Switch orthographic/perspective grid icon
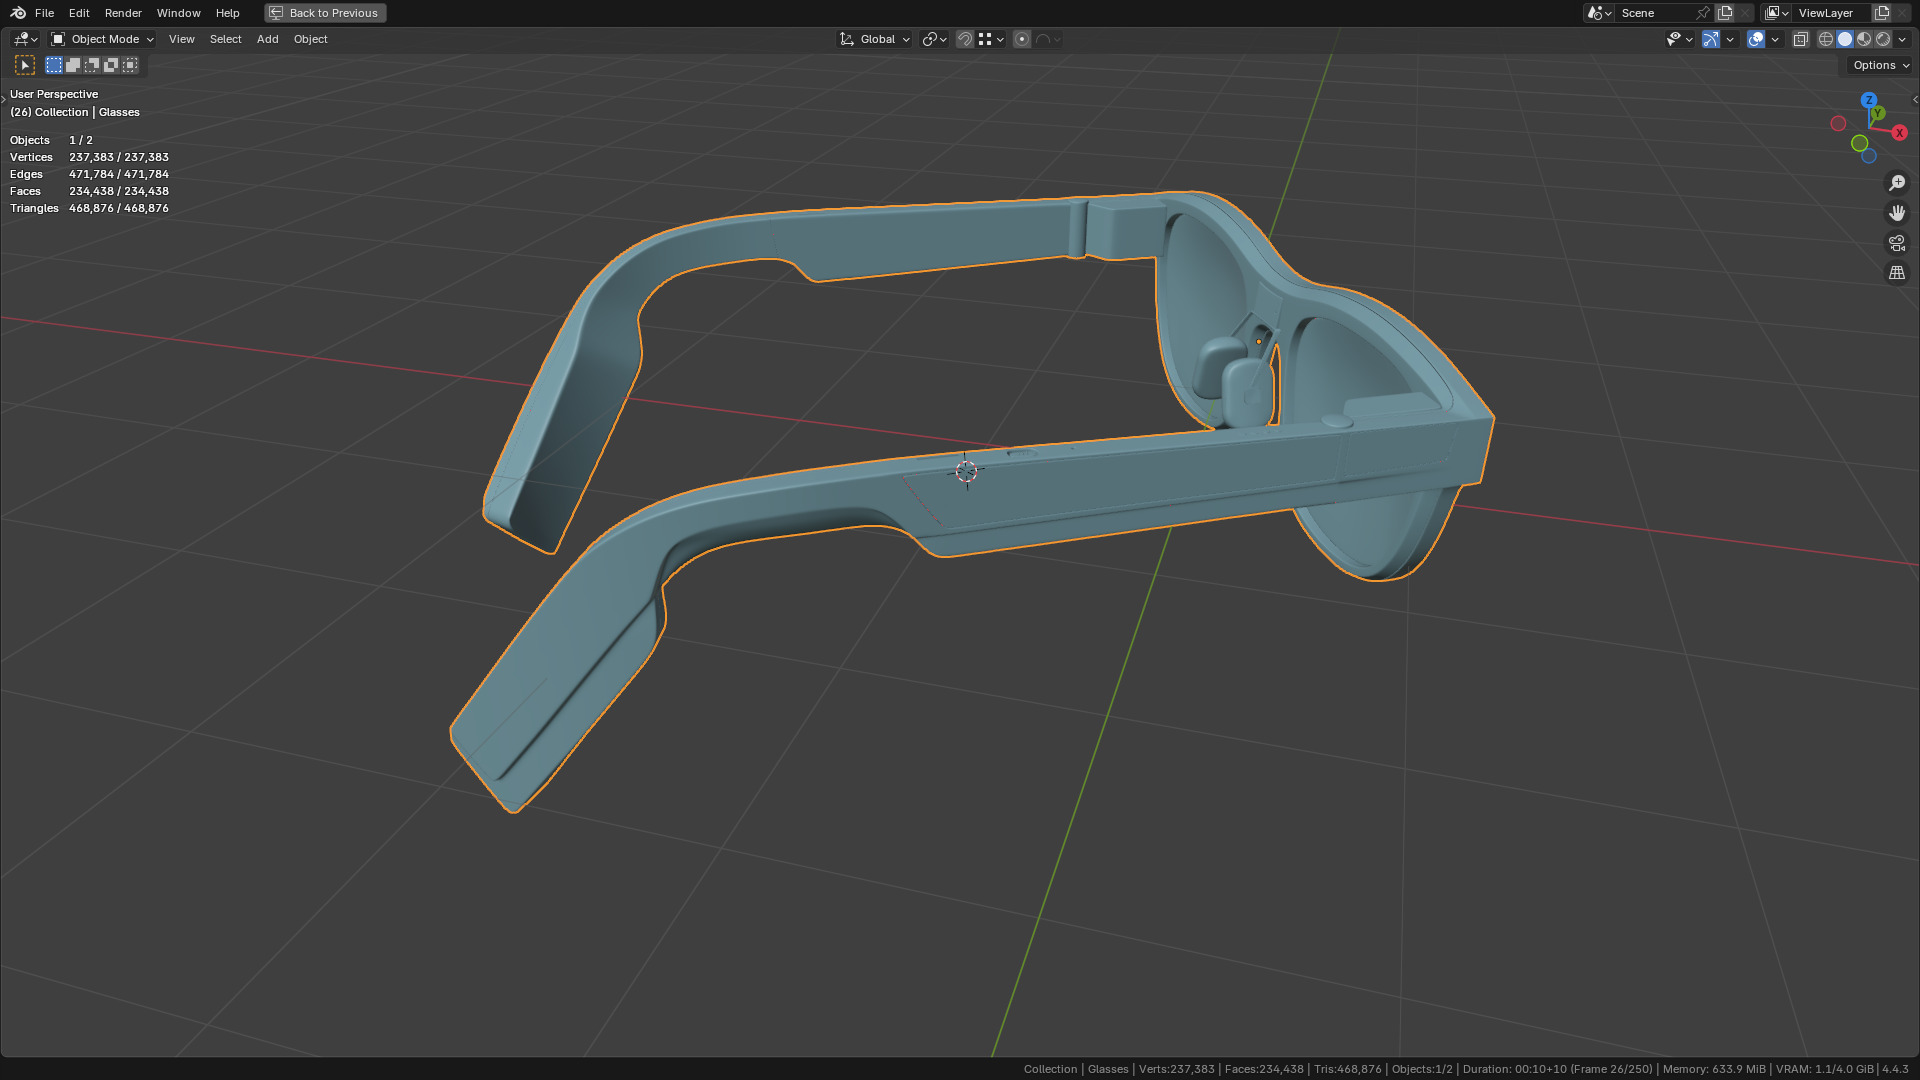This screenshot has width=1920, height=1080. point(1896,273)
